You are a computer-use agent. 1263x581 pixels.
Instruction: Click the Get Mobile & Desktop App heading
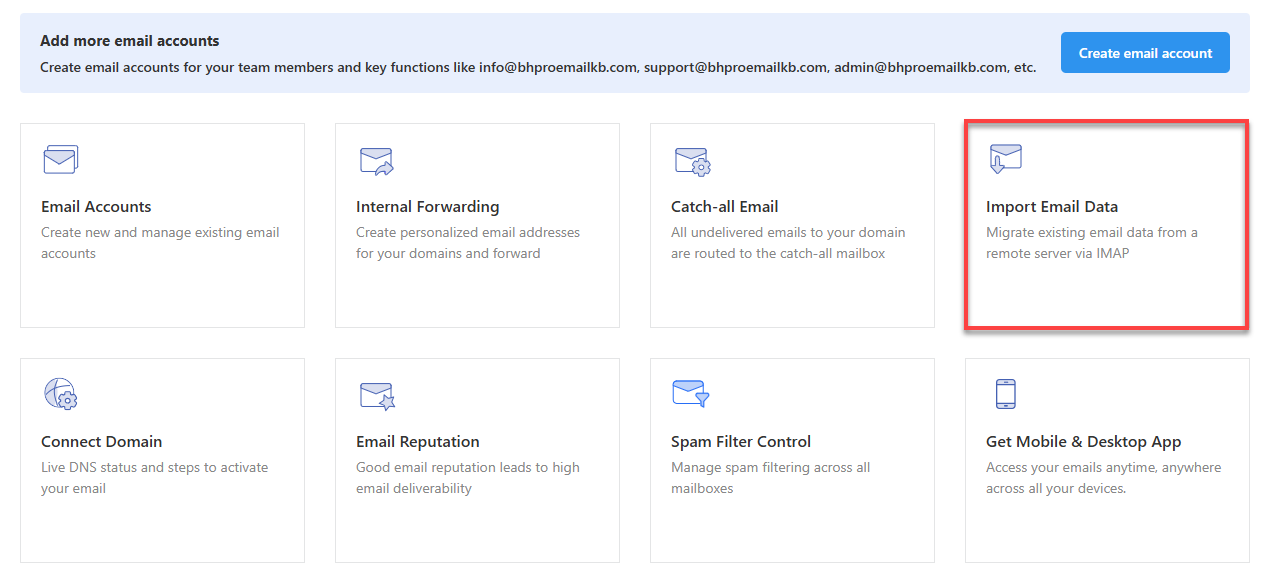pyautogui.click(x=1083, y=442)
